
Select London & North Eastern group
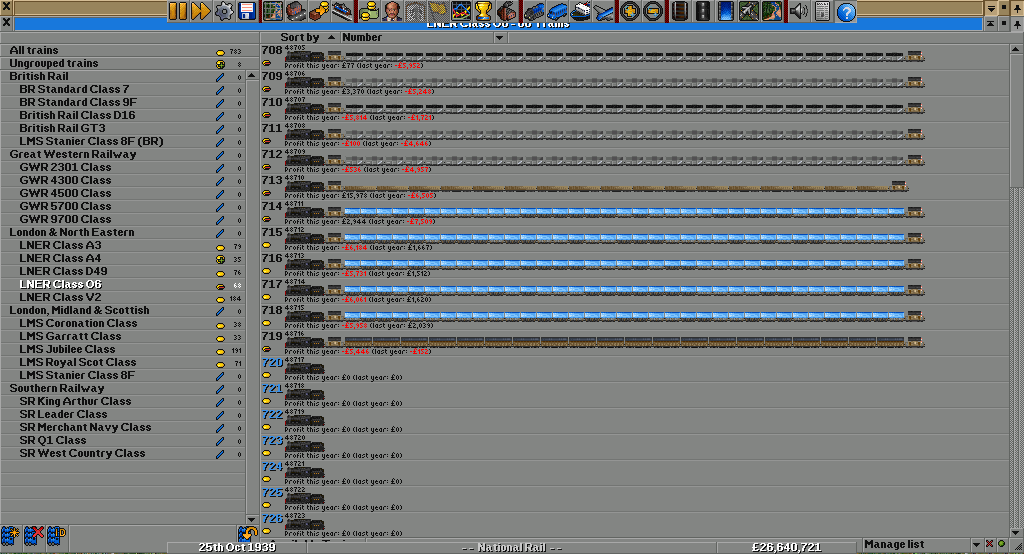click(123, 233)
